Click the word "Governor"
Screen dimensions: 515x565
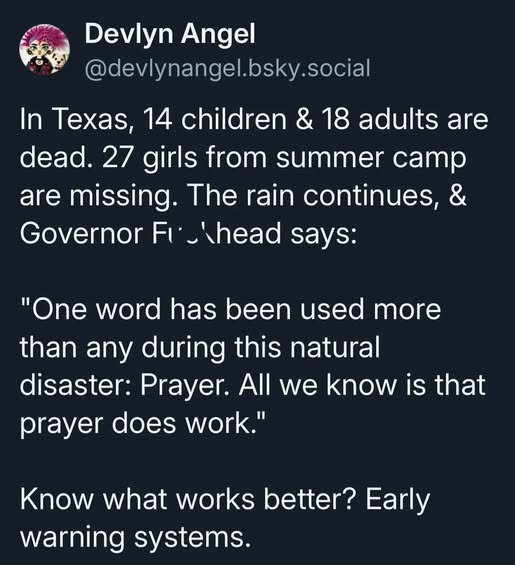(x=80, y=233)
